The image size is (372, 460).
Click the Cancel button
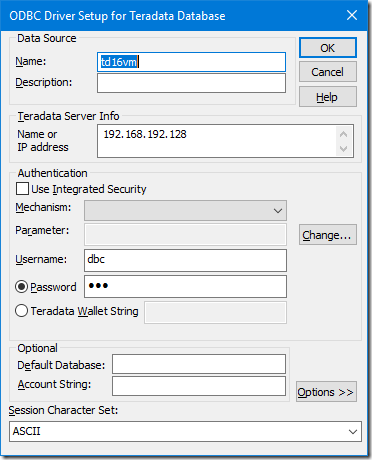tap(328, 72)
